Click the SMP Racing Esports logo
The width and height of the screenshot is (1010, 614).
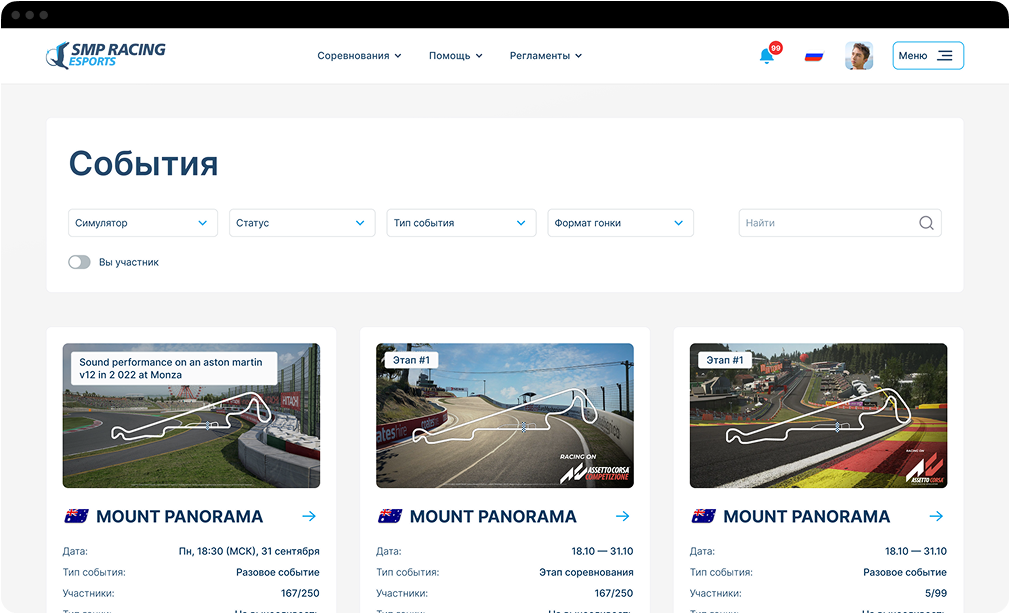point(106,55)
